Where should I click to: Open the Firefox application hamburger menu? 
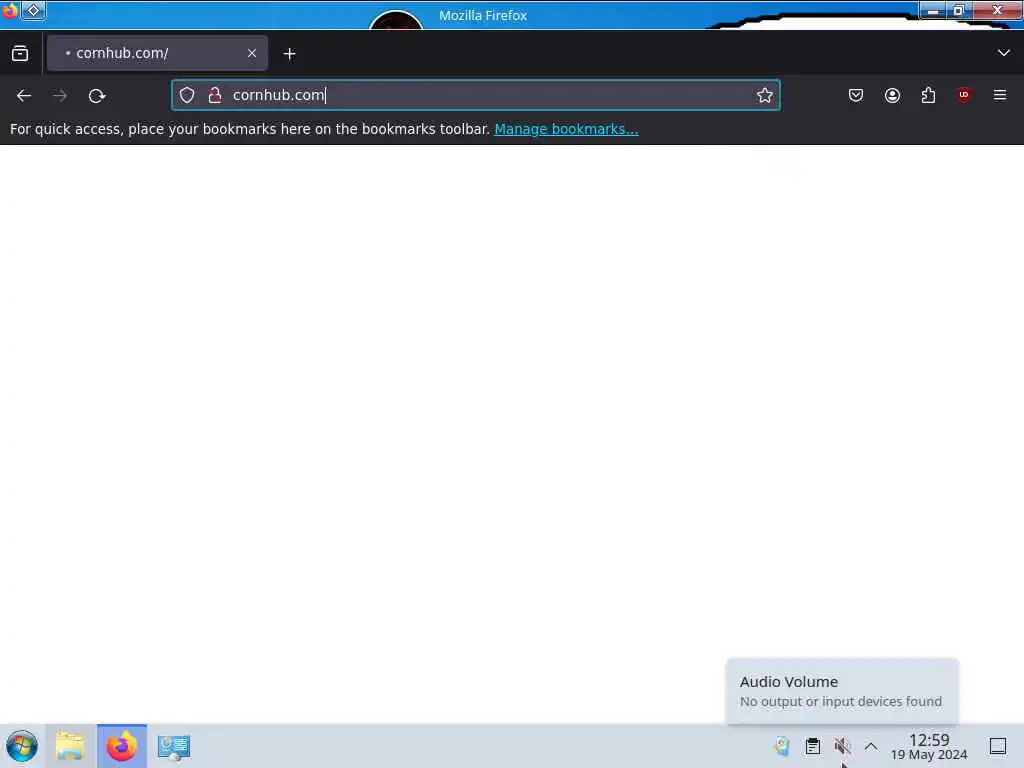coord(1000,95)
